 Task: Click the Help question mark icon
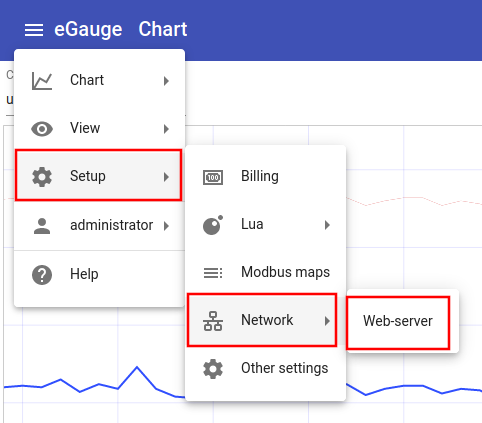point(42,275)
